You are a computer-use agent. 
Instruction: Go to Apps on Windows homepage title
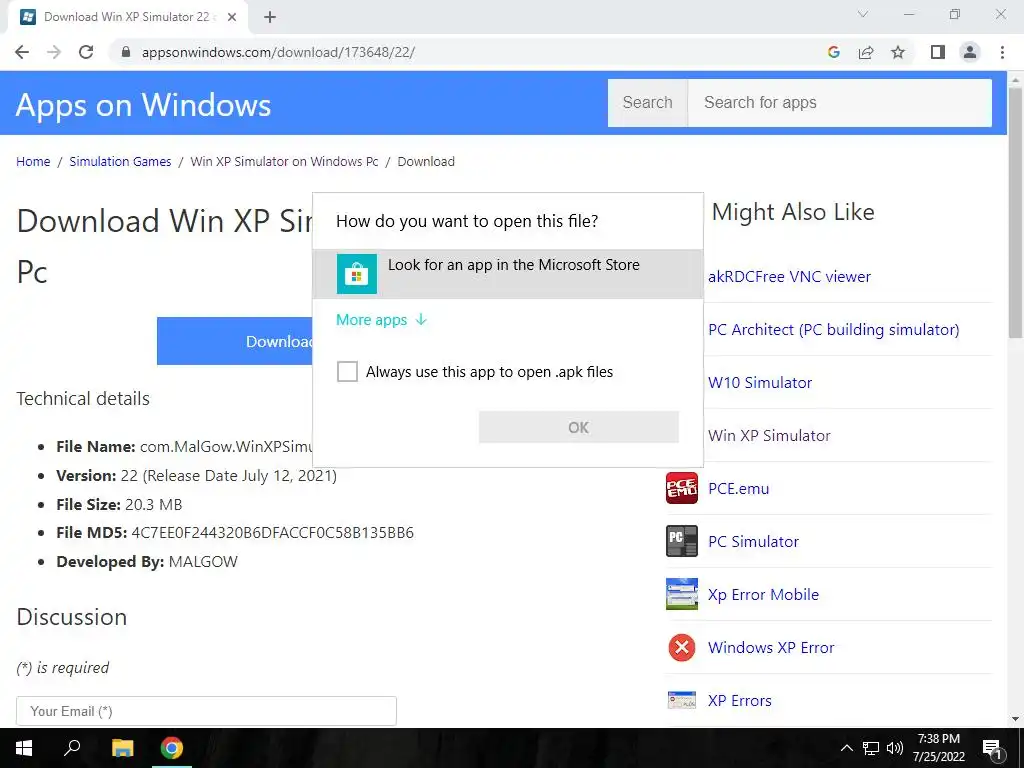tap(143, 104)
